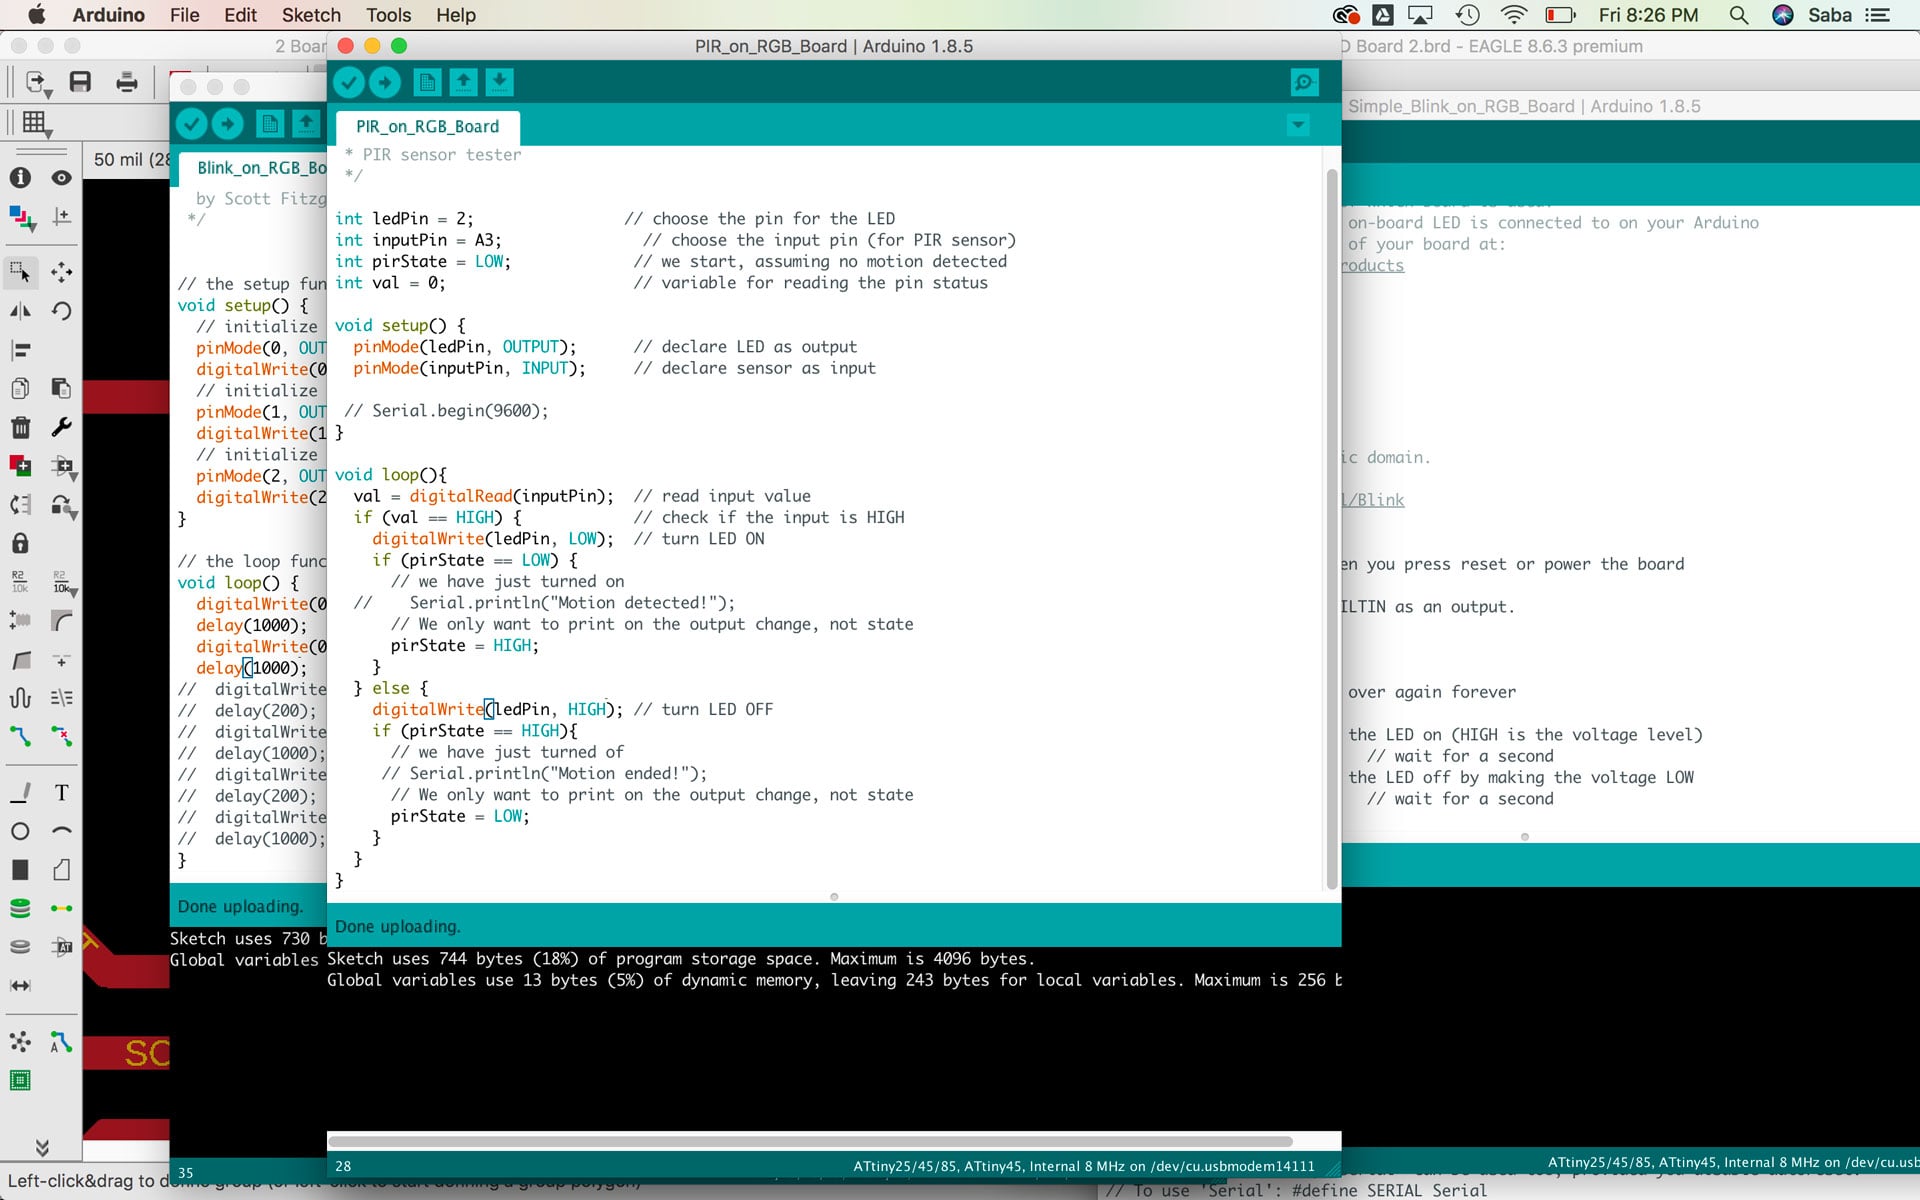Select the EAGLE Circle tool
Screen dimensions: 1920x1200
click(x=20, y=832)
